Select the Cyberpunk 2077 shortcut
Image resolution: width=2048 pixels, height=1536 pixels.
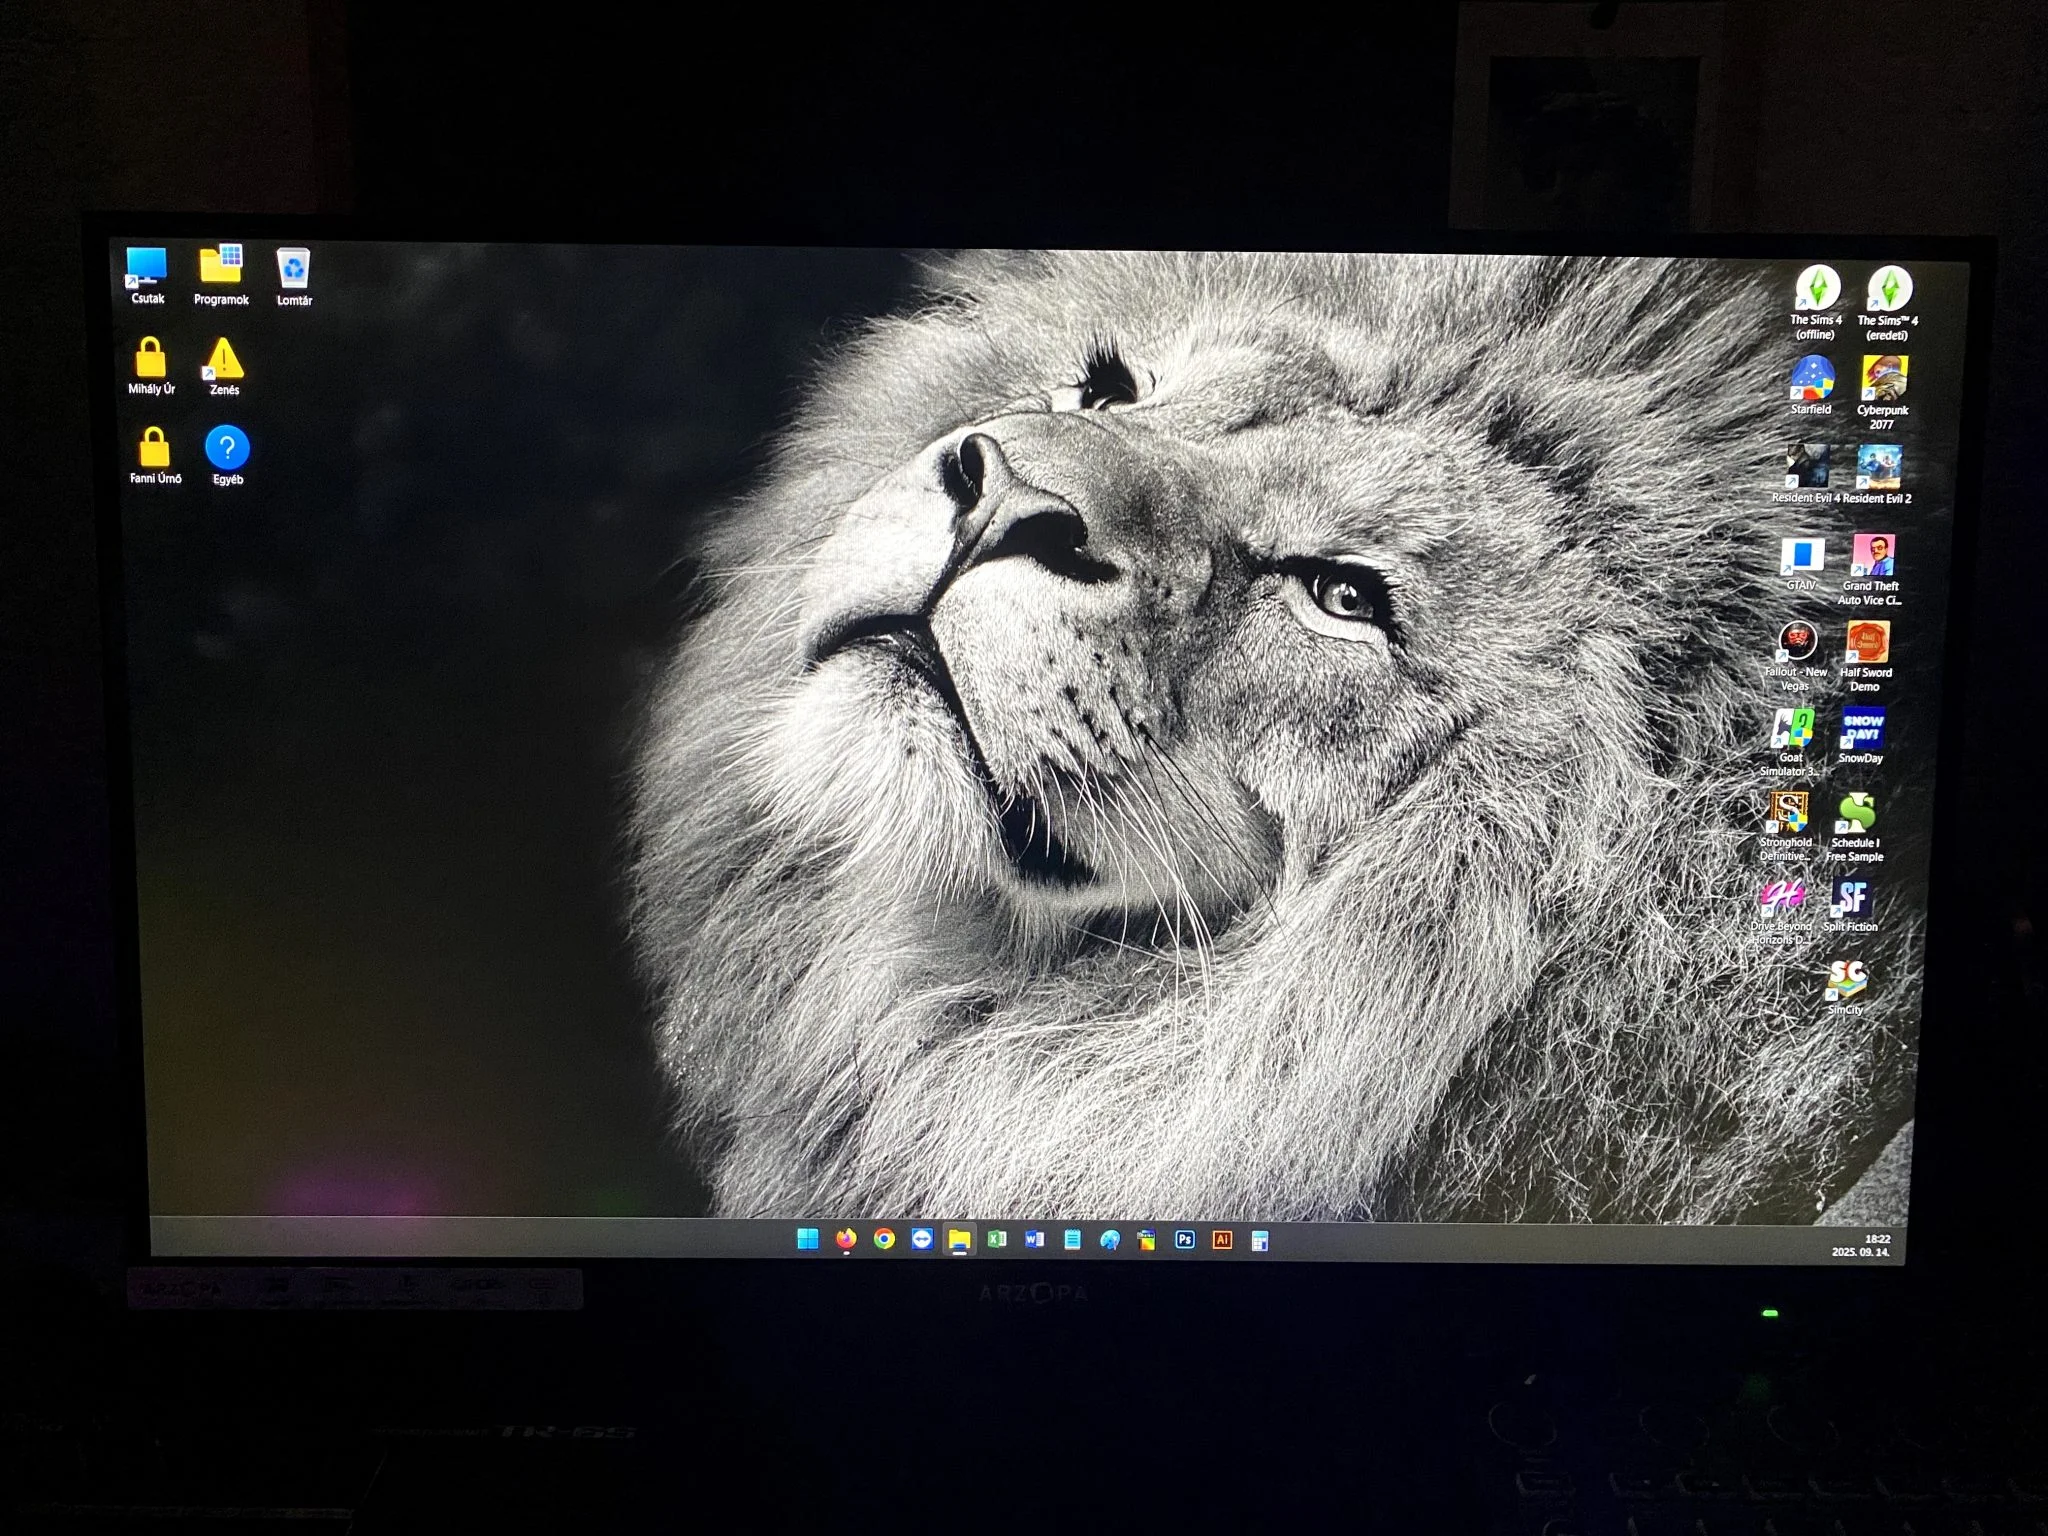click(x=1883, y=381)
